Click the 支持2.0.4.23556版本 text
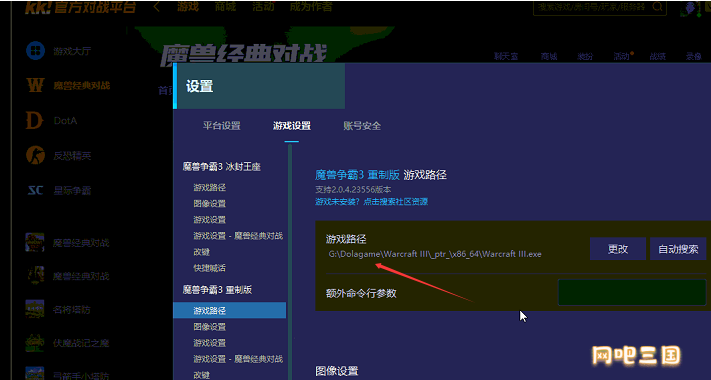 click(x=353, y=189)
